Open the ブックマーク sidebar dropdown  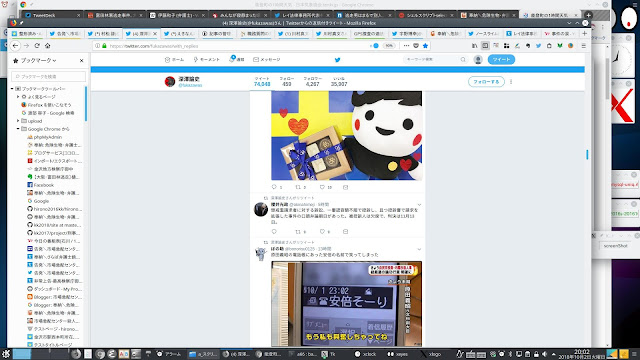38,60
